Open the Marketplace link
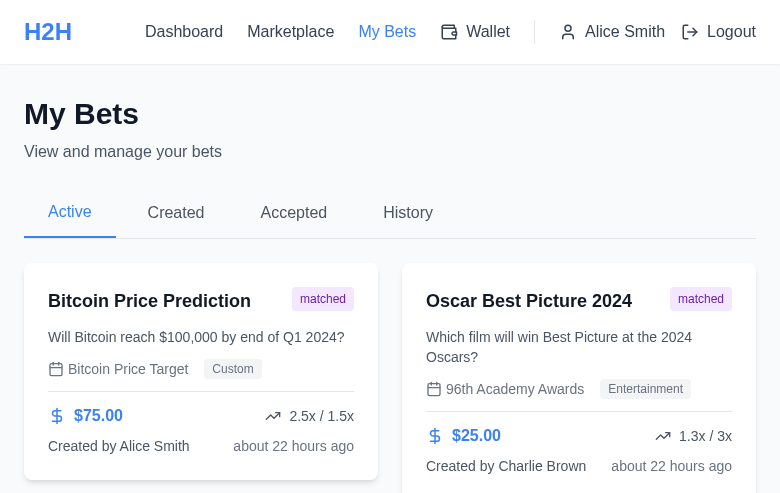Screen dimensions: 780x493 coord(291,32)
